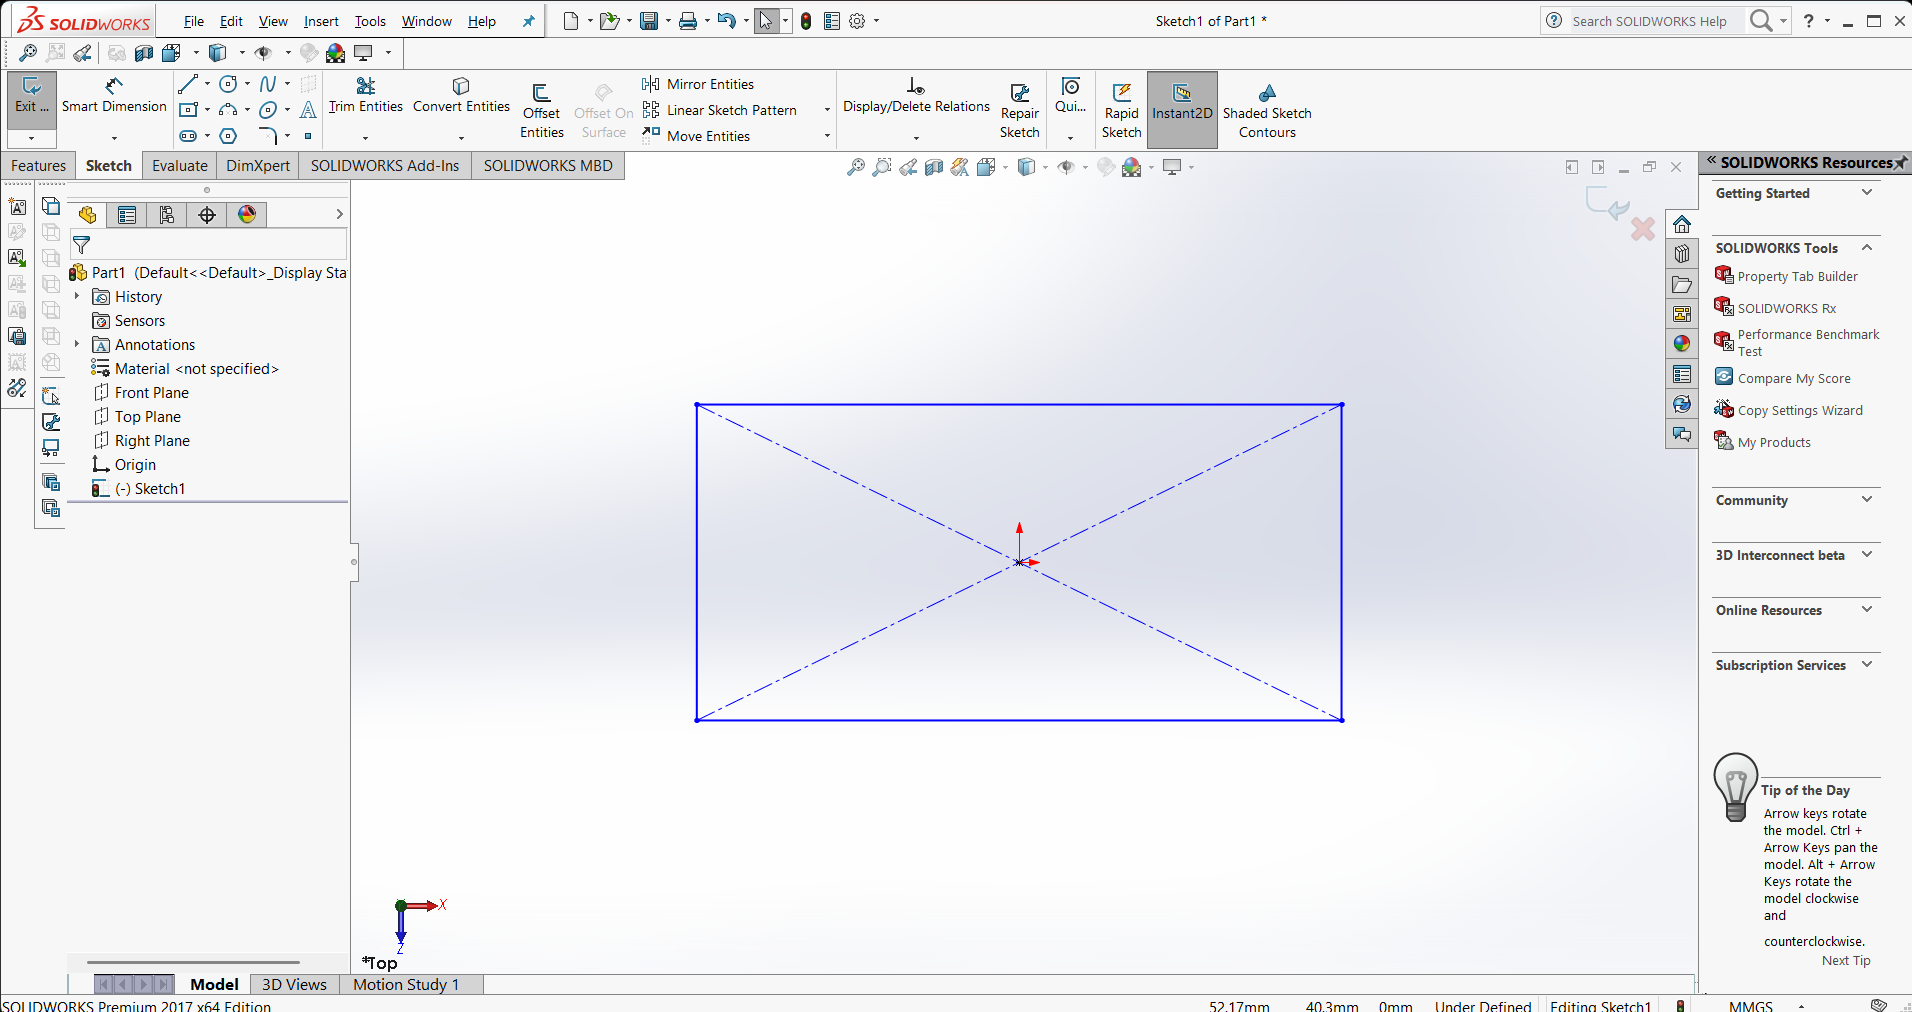Open Performance Benchmark Test link
This screenshot has width=1912, height=1012.
tap(1808, 343)
